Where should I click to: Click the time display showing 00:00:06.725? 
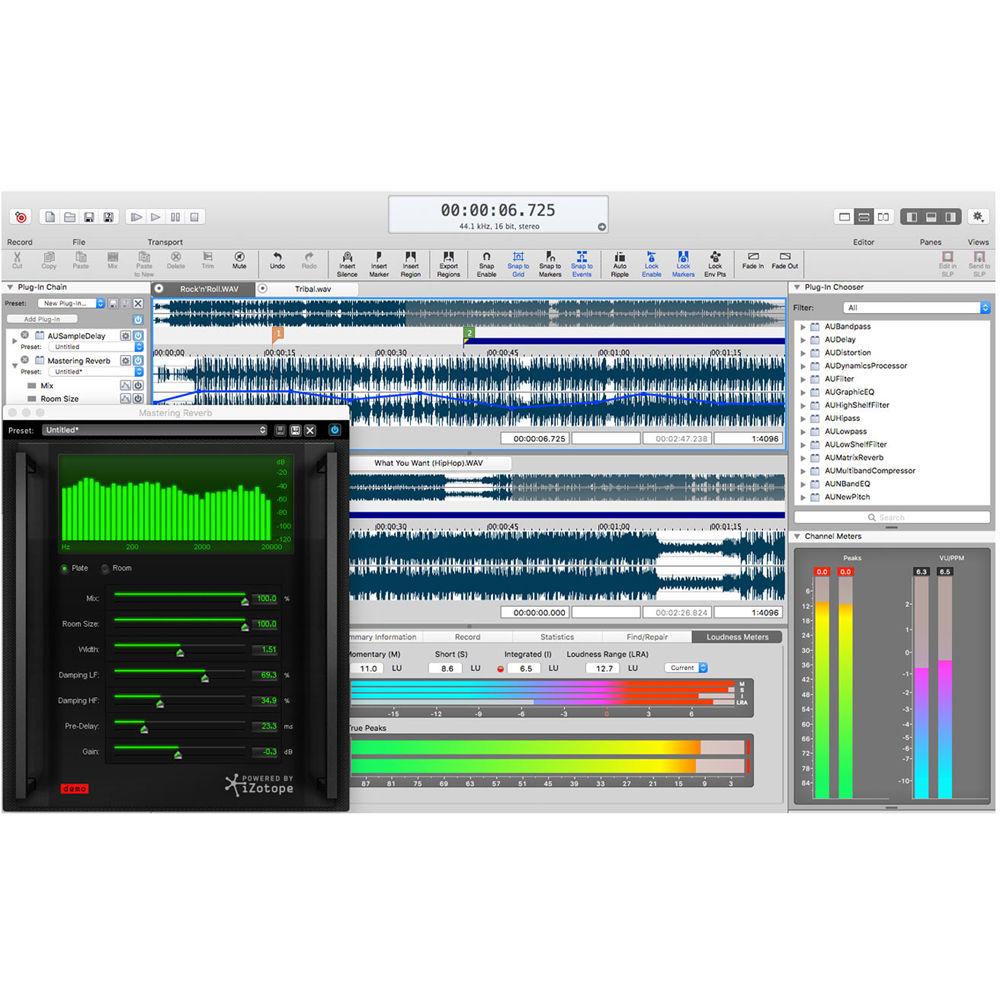pos(497,210)
